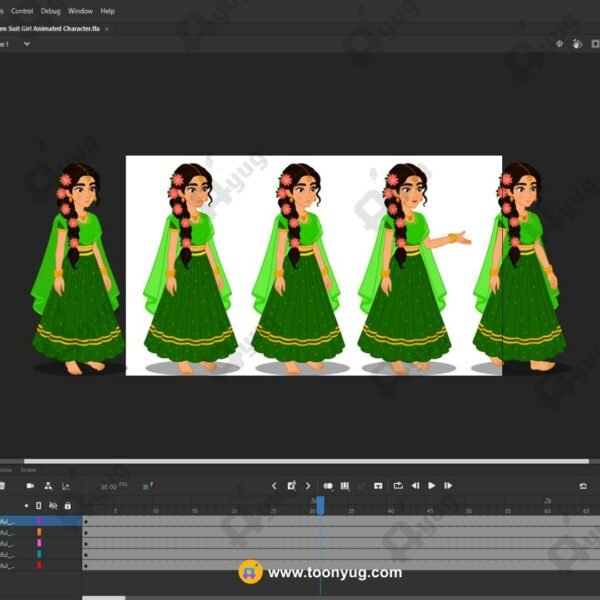The image size is (600, 600).
Task: Open the Window menu
Action: [x=80, y=11]
